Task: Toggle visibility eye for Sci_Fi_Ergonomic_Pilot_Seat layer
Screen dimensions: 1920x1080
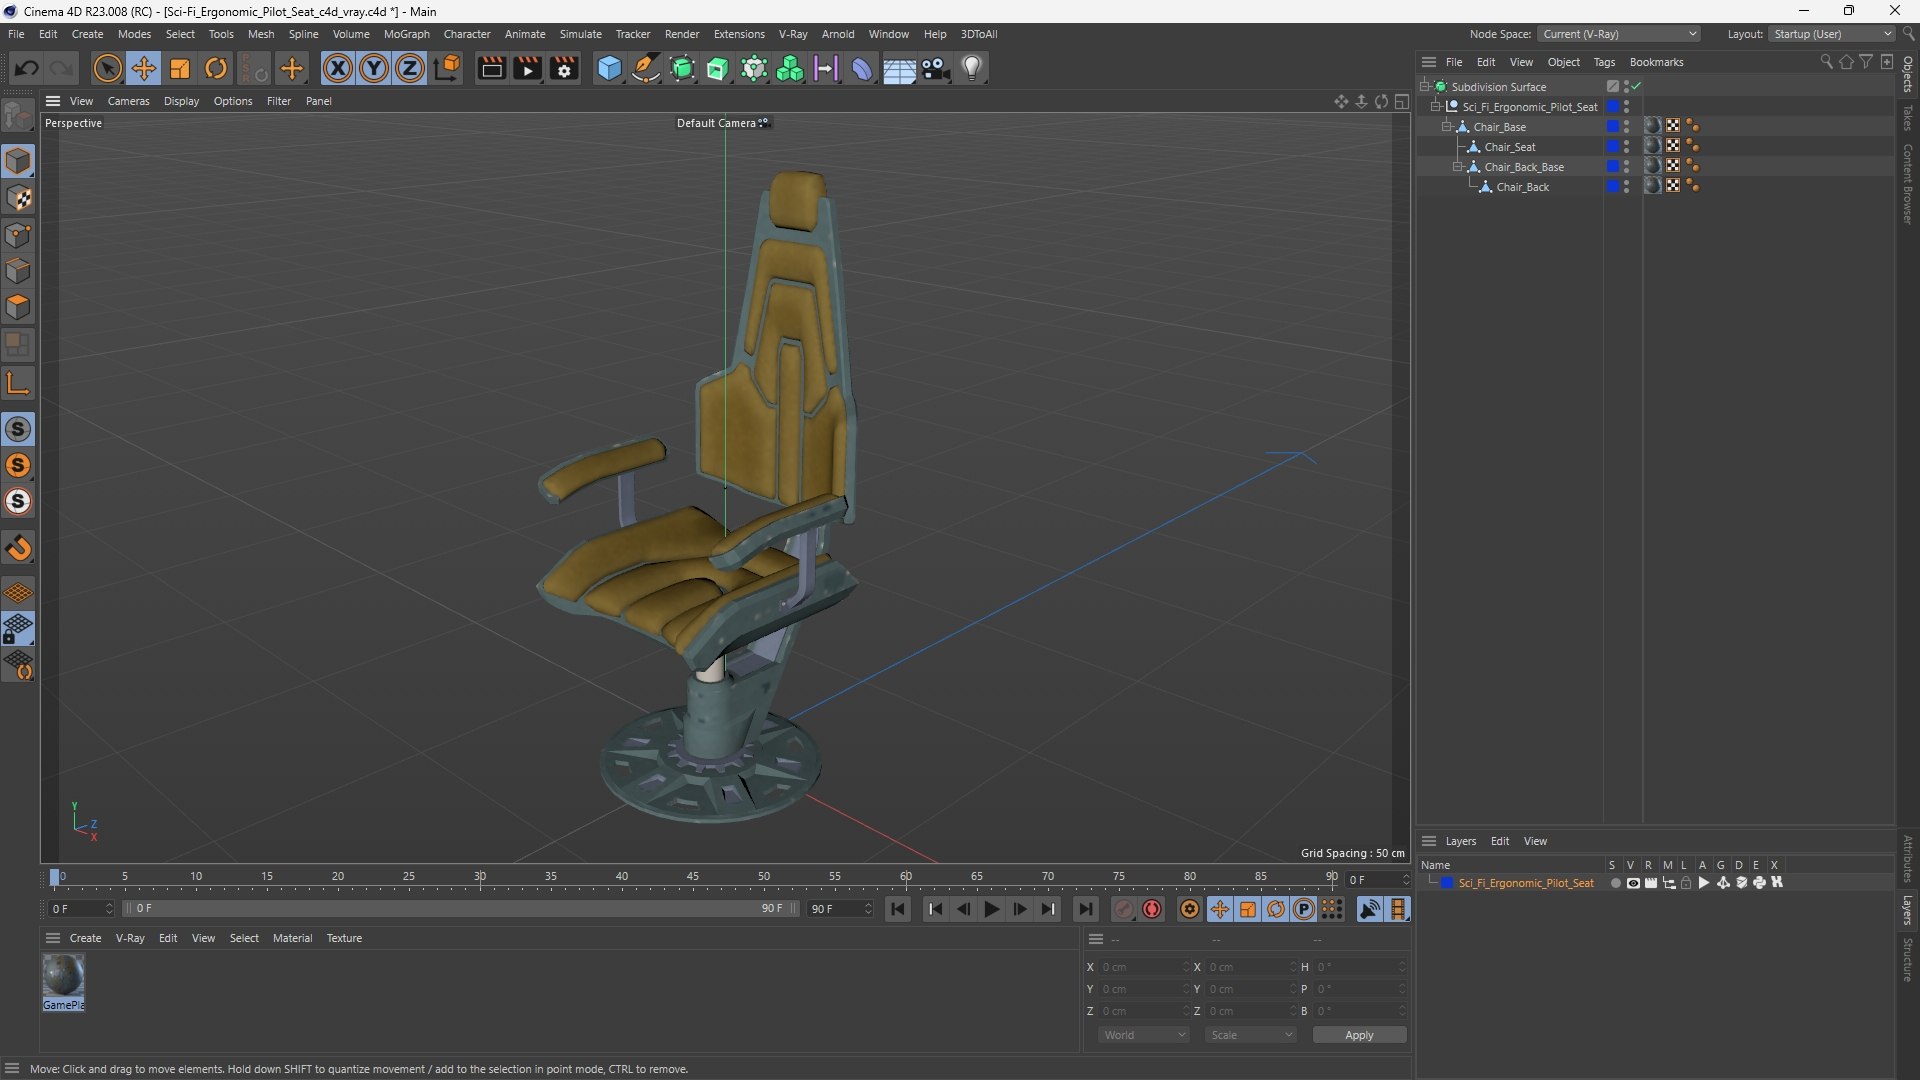Action: point(1633,883)
